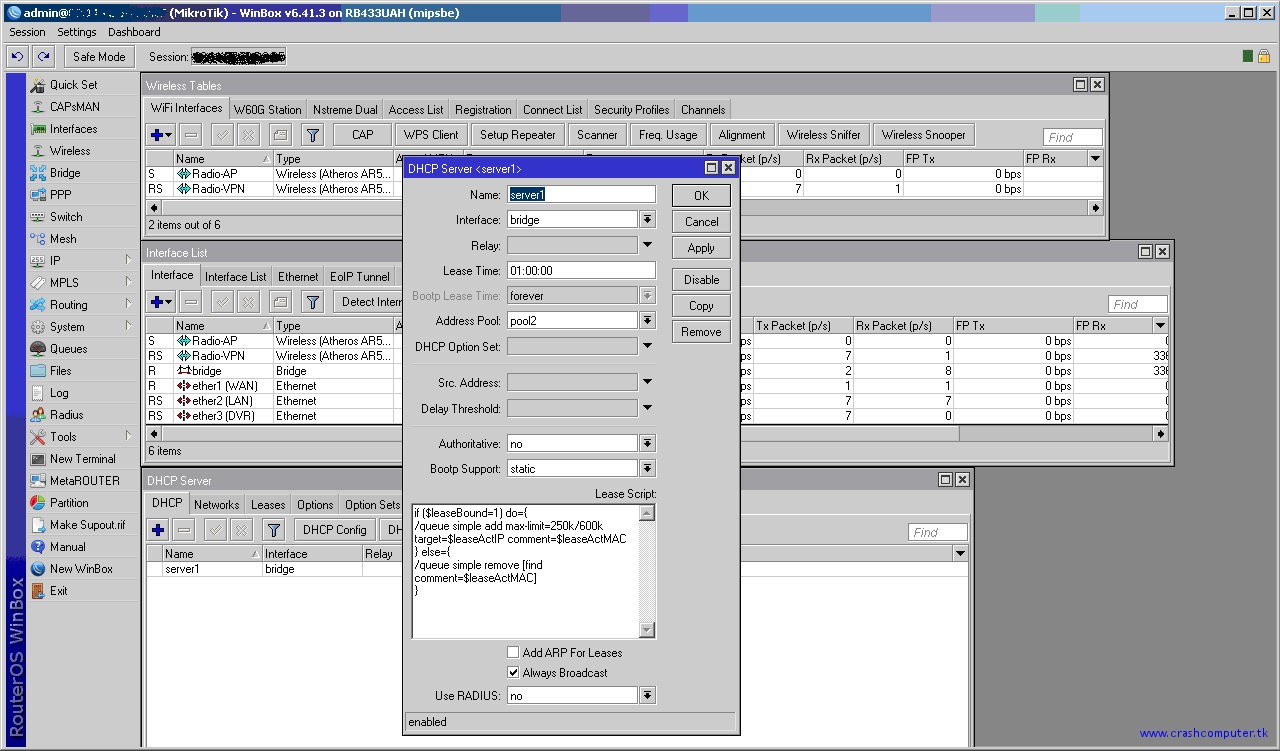The image size is (1280, 751).
Task: Click filter funnel icon in DHCP Server window
Action: [x=274, y=530]
